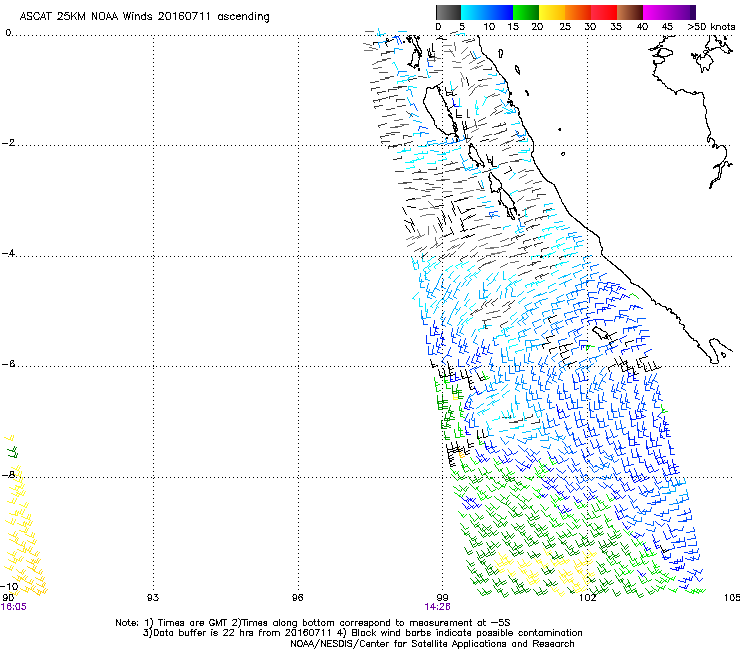Click the cyan-blue 5–15 knots legend gradient
This screenshot has height=650, width=740.
point(487,12)
